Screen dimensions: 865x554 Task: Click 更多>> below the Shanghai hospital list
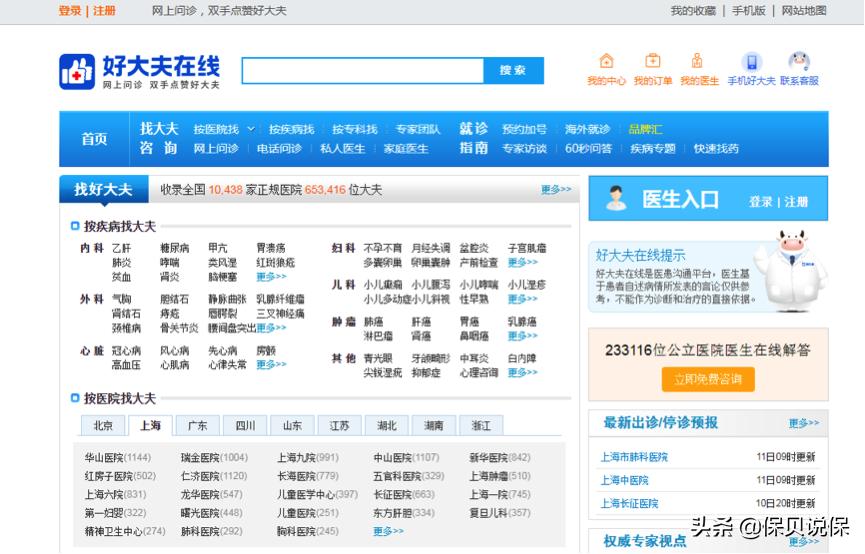coord(388,531)
